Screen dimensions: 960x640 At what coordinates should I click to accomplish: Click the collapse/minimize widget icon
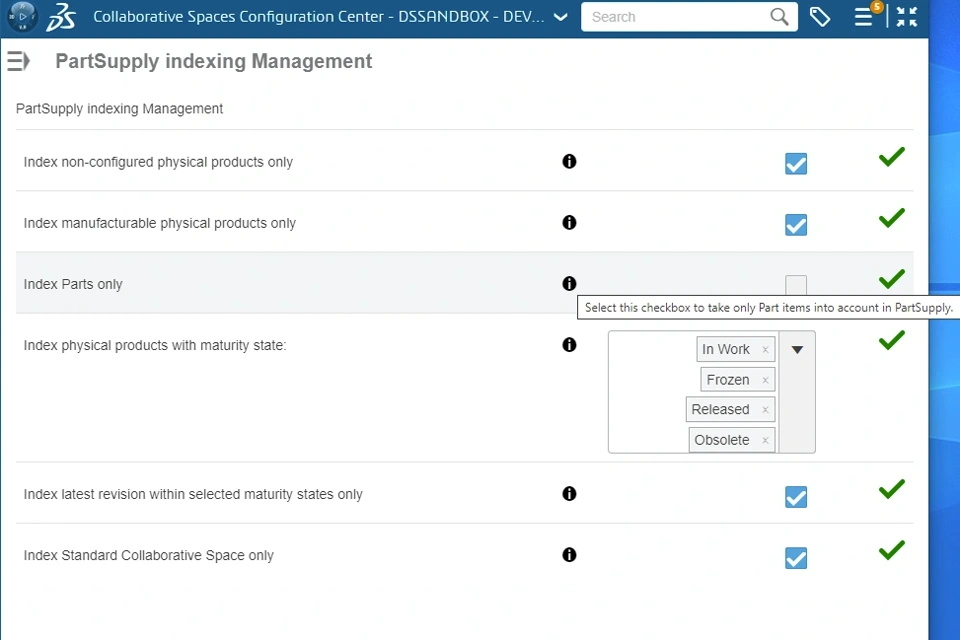pyautogui.click(x=907, y=17)
